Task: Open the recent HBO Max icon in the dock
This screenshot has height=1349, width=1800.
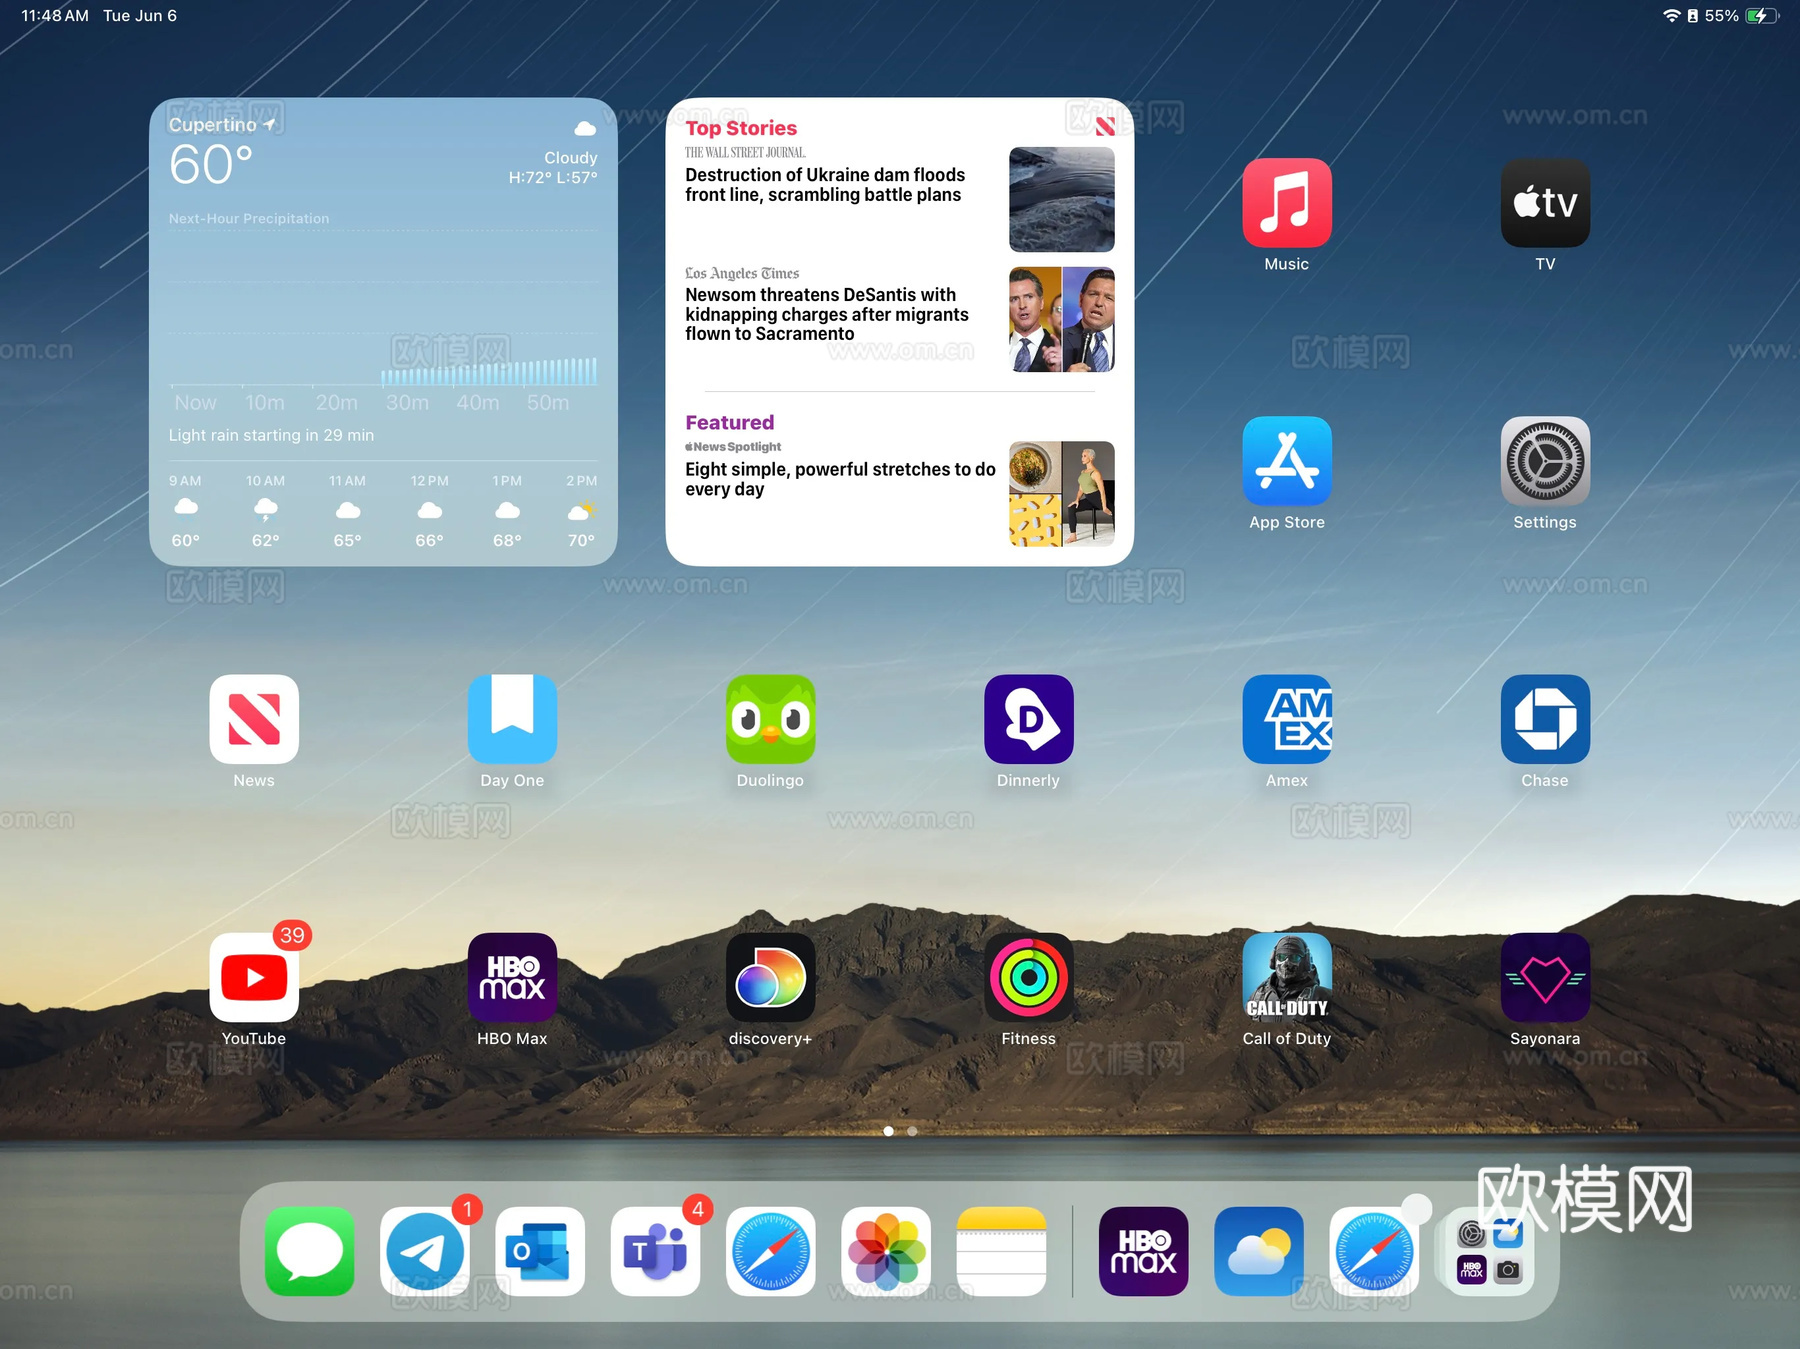Action: (x=1143, y=1251)
